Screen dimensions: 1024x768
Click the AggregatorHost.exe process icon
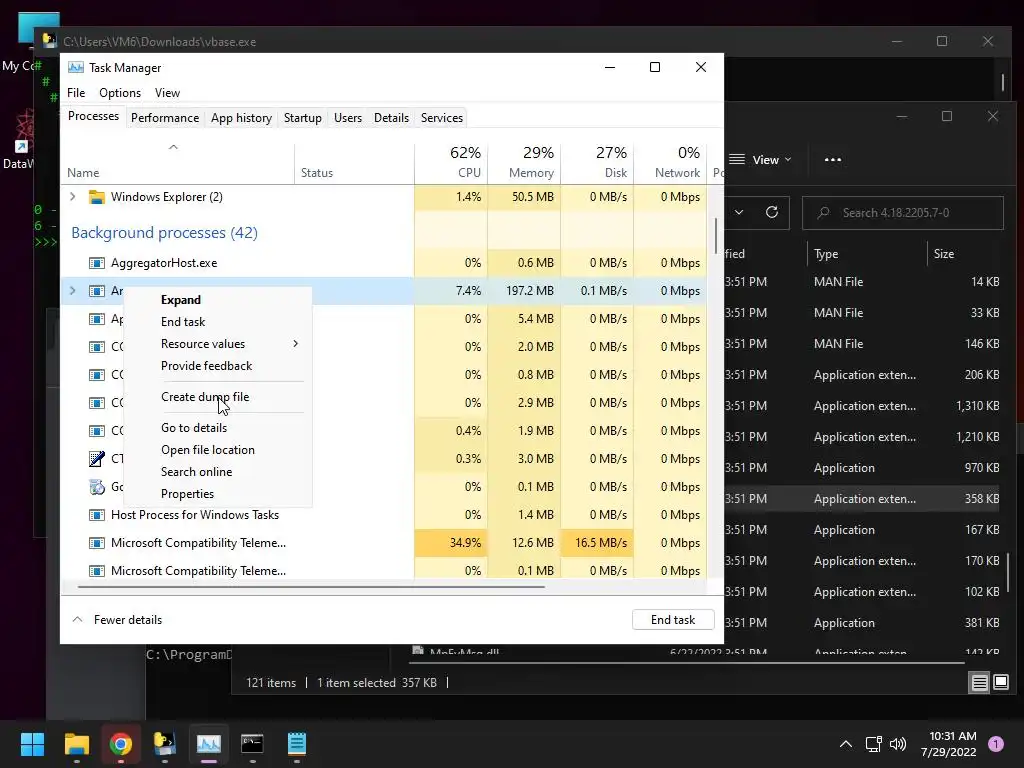(x=97, y=263)
